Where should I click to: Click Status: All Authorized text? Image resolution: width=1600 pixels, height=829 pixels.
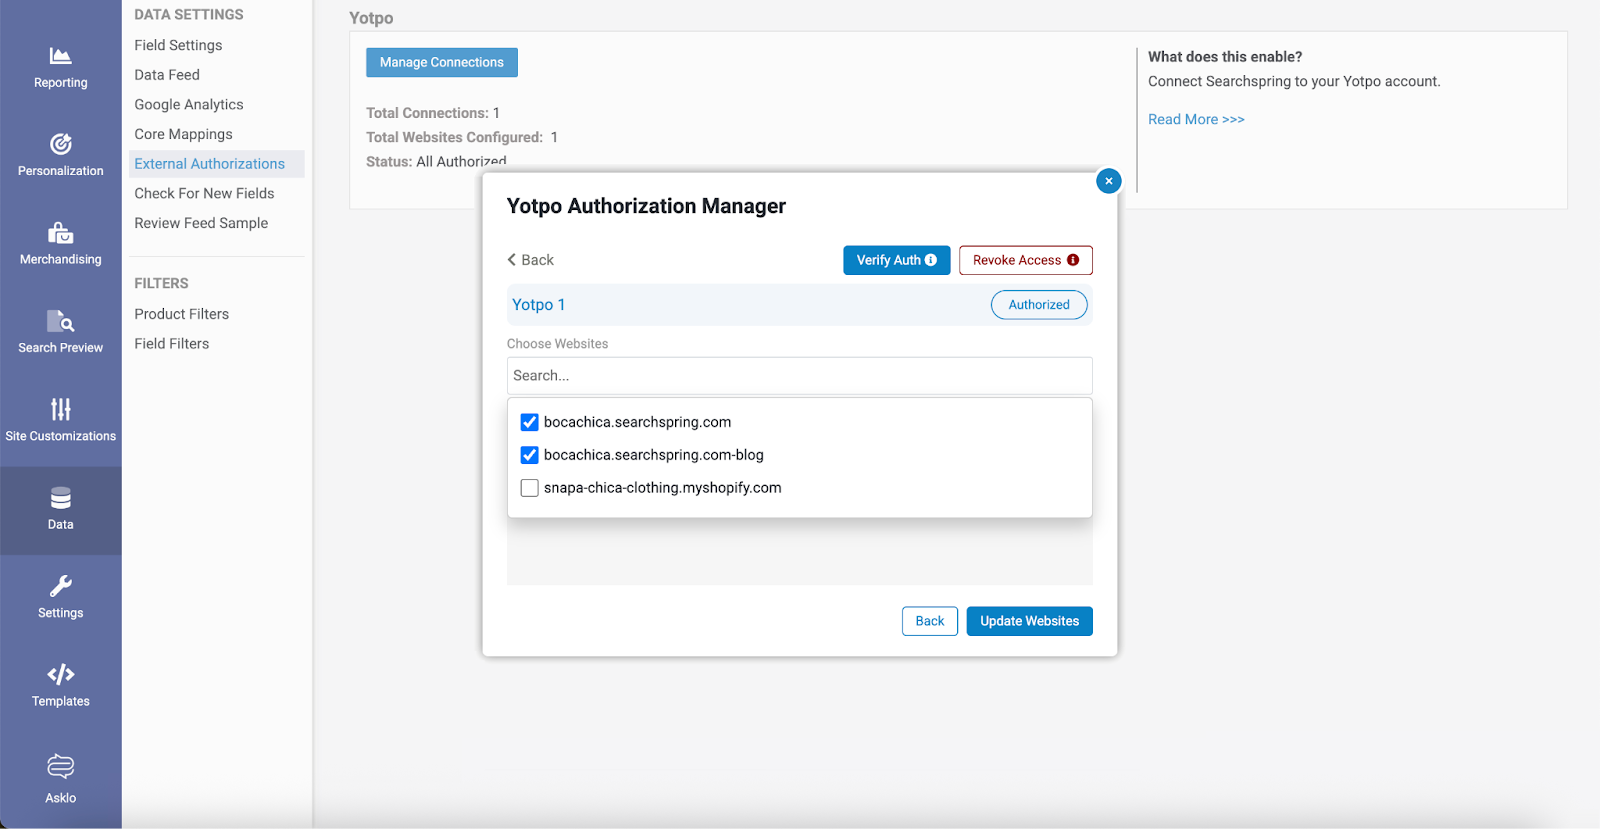[x=436, y=161]
